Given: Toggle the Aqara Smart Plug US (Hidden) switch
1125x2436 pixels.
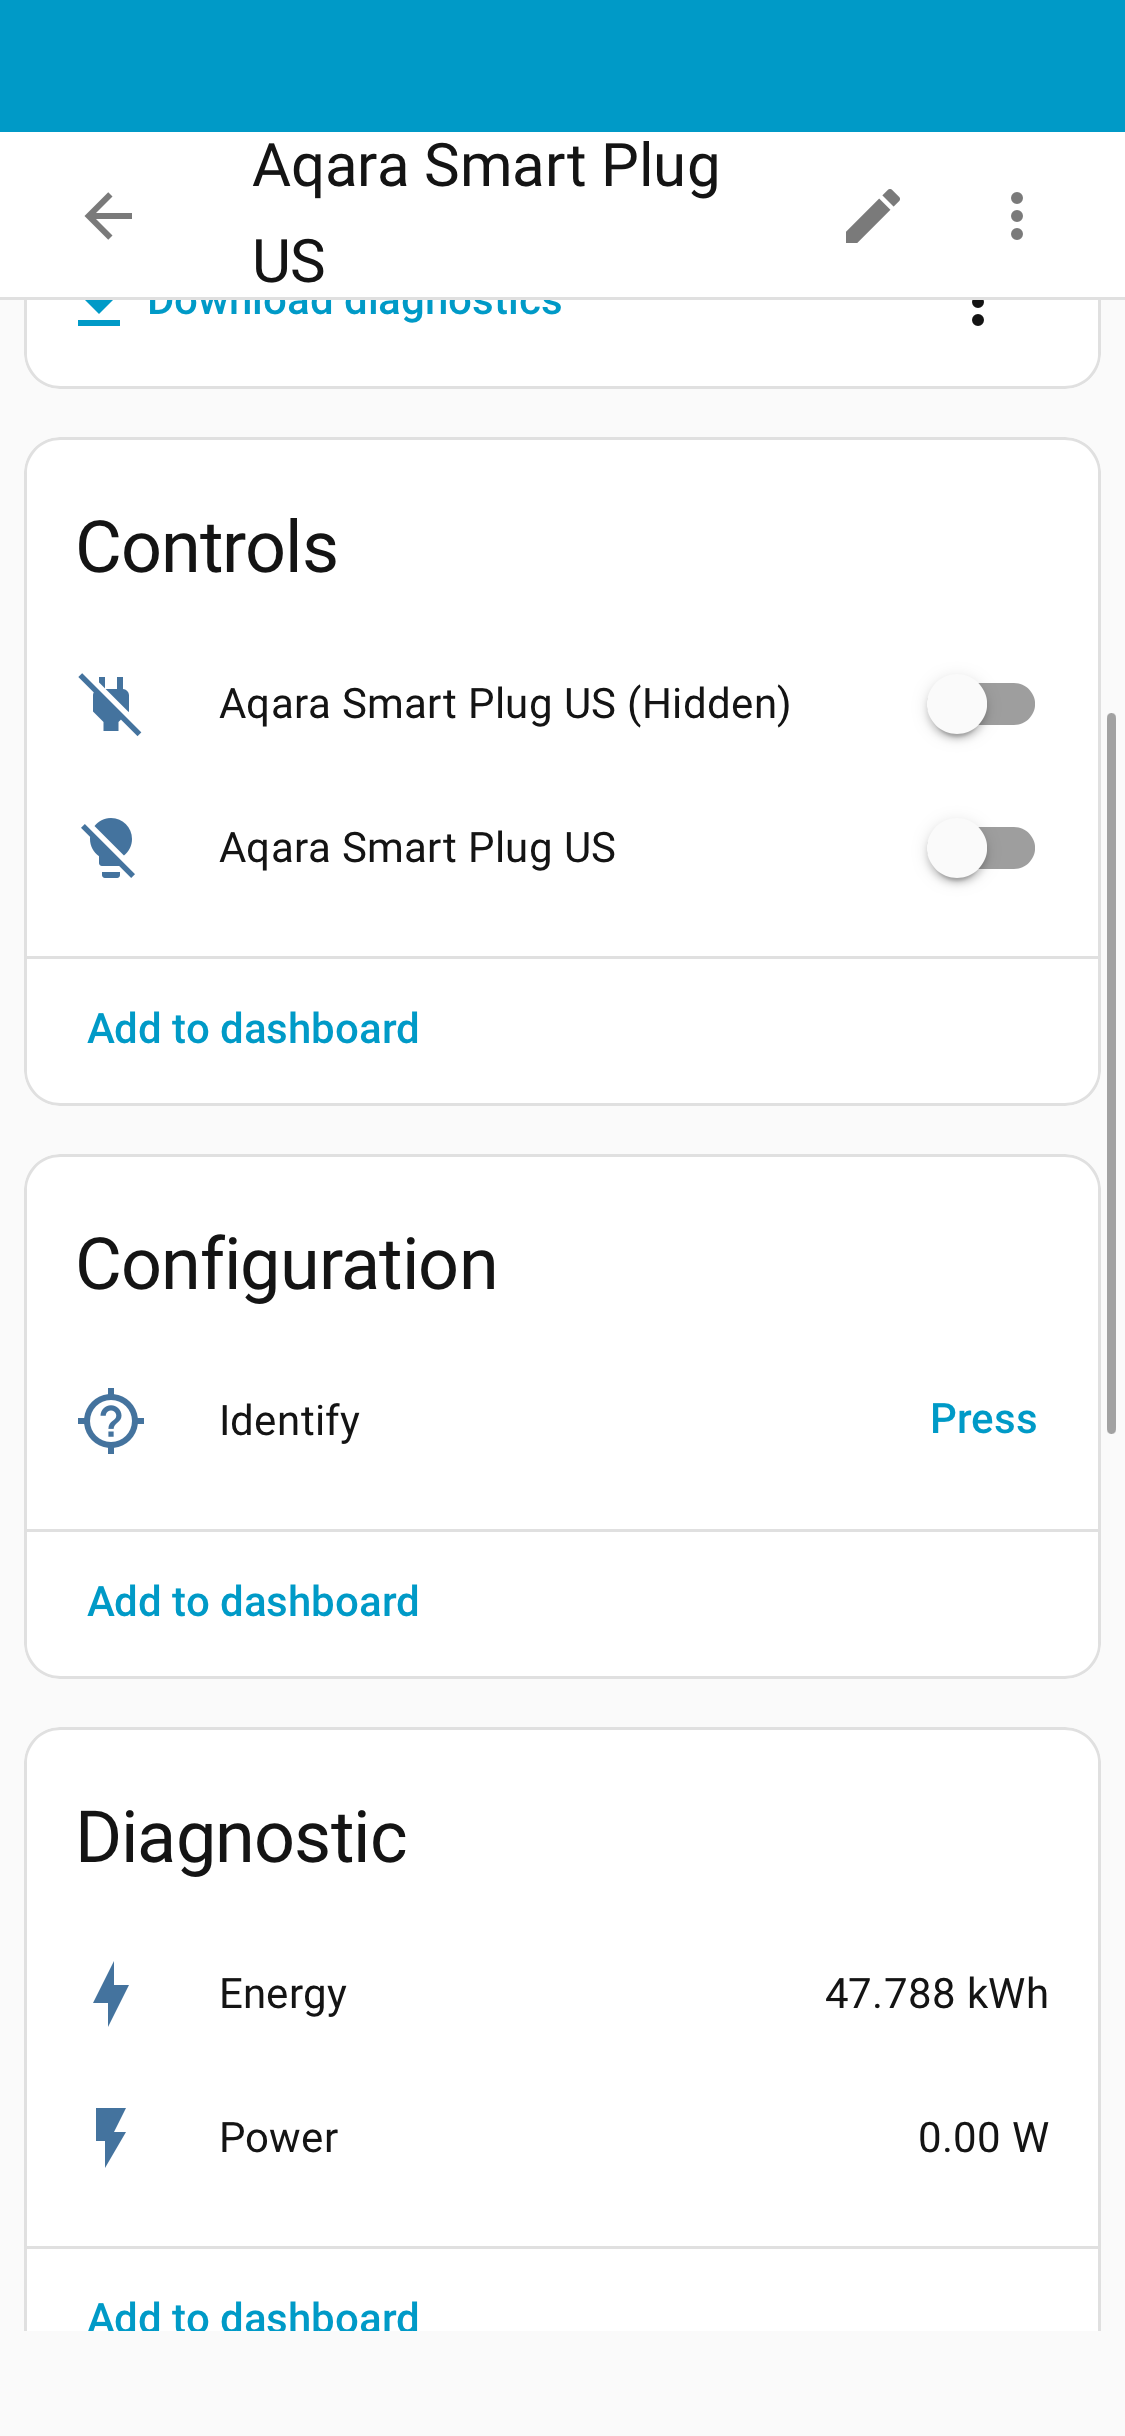Looking at the screenshot, I should [x=980, y=704].
